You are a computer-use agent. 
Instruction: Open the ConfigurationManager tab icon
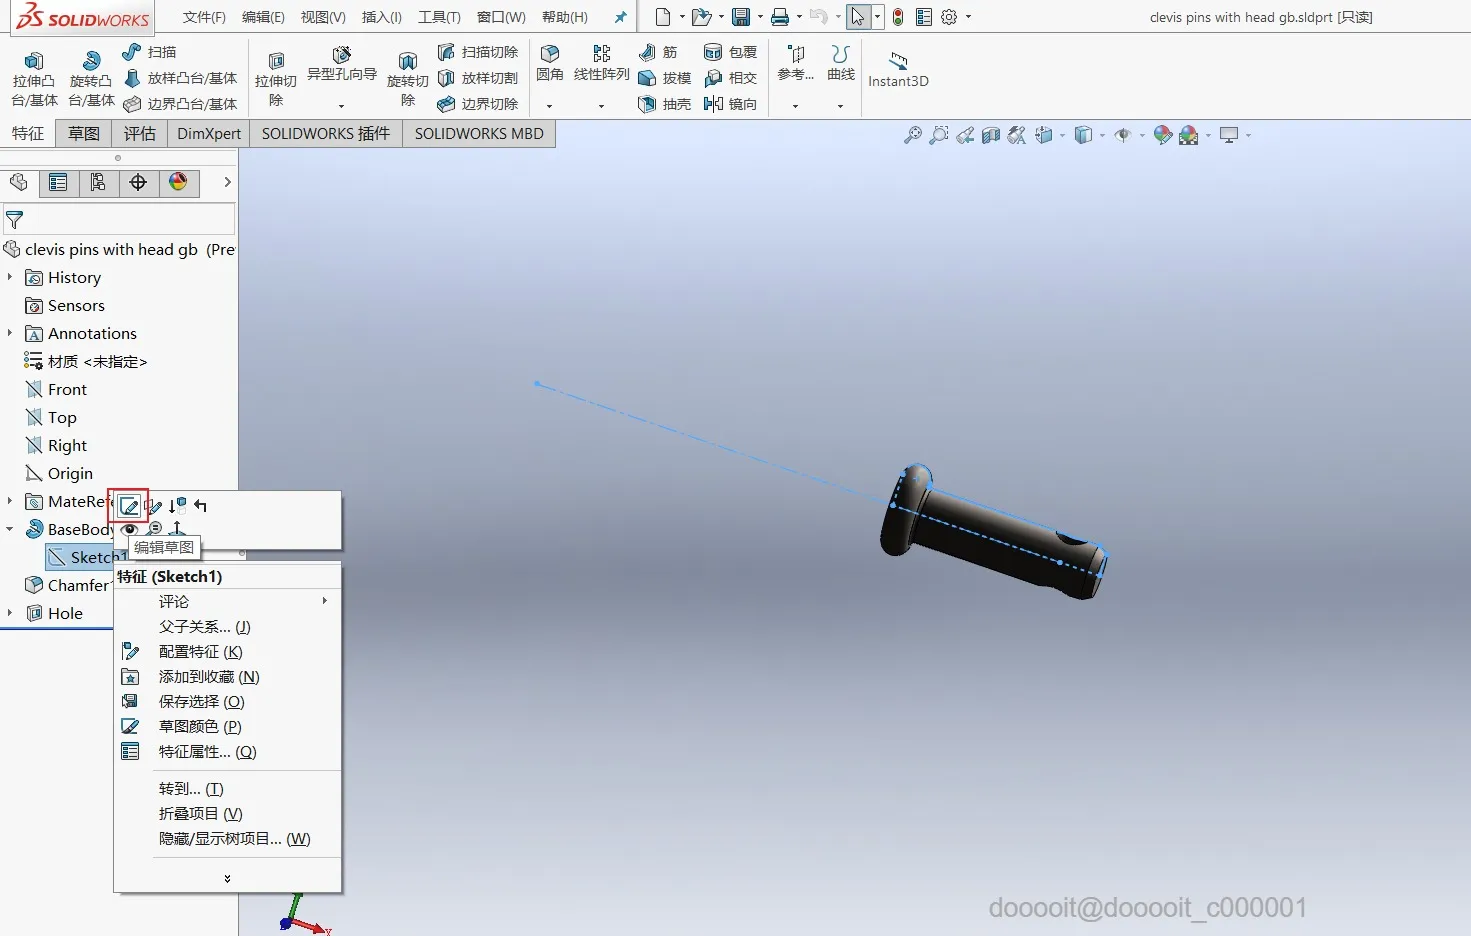click(98, 182)
